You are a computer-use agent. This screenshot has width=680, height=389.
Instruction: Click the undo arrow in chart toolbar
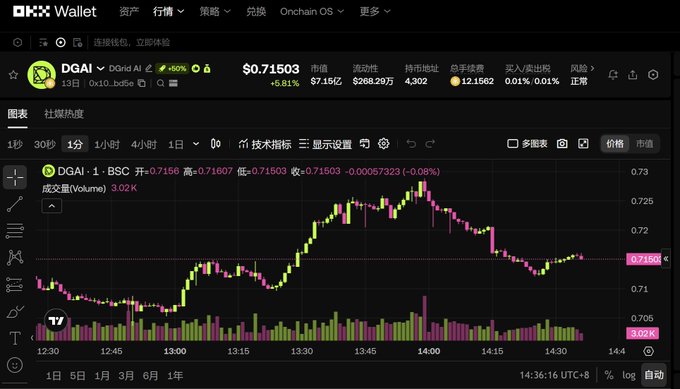(411, 144)
